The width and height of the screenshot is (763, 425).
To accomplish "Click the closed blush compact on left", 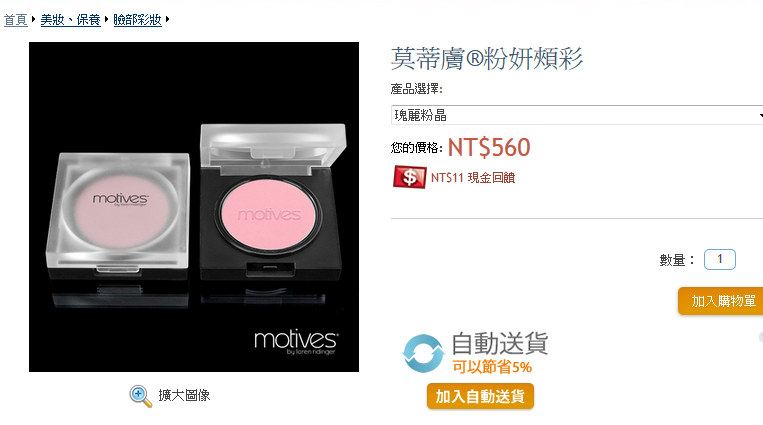I will pyautogui.click(x=118, y=214).
